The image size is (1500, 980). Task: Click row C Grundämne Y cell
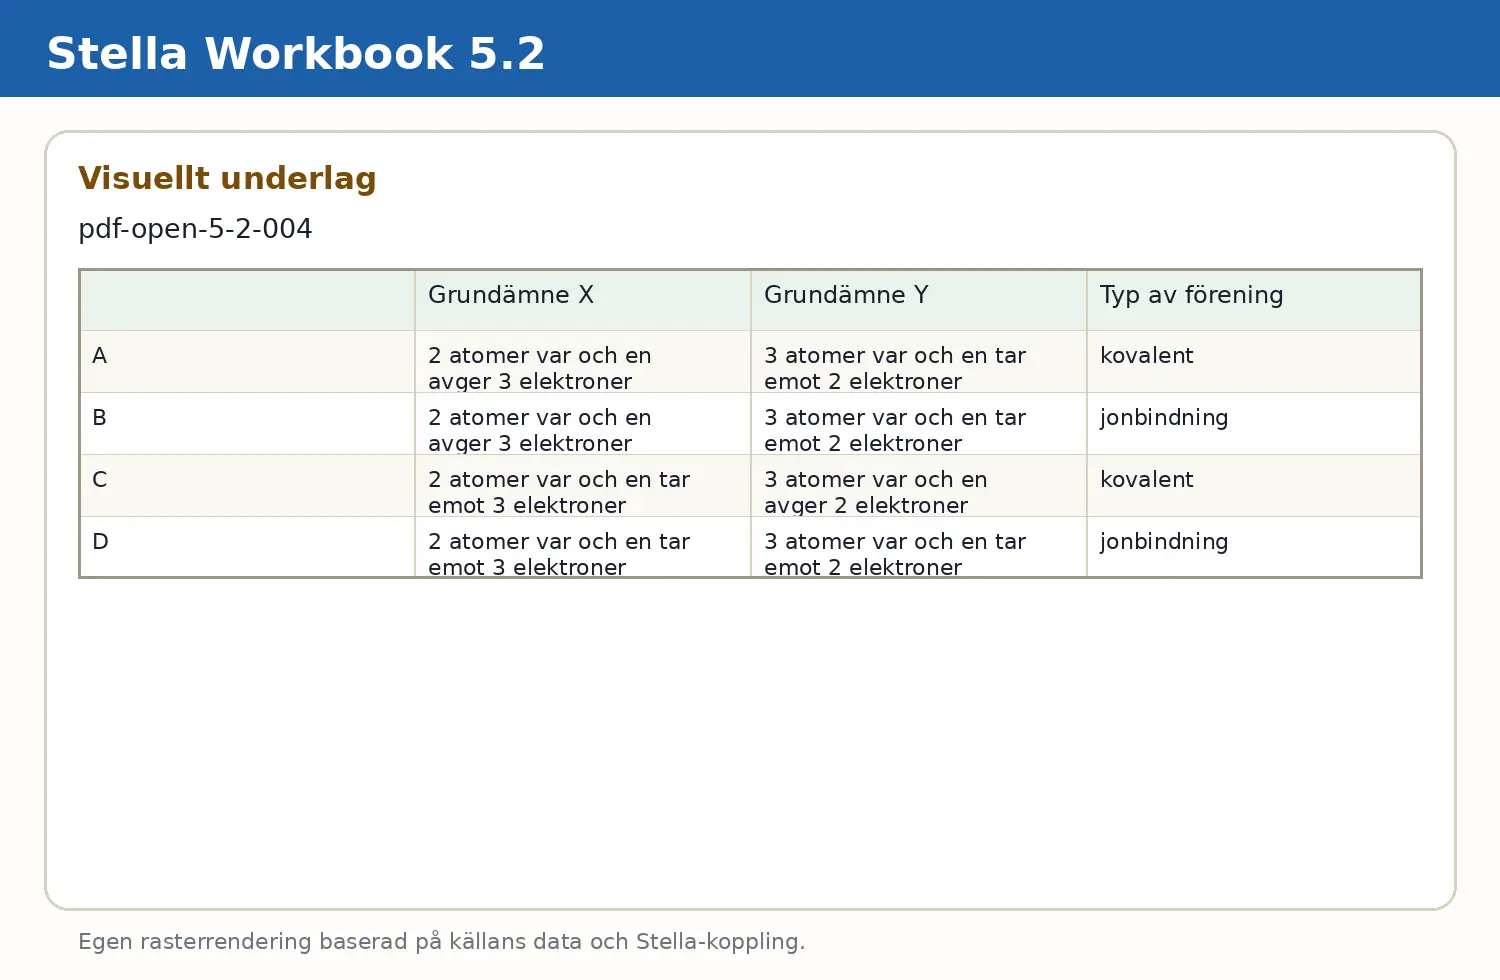(919, 486)
